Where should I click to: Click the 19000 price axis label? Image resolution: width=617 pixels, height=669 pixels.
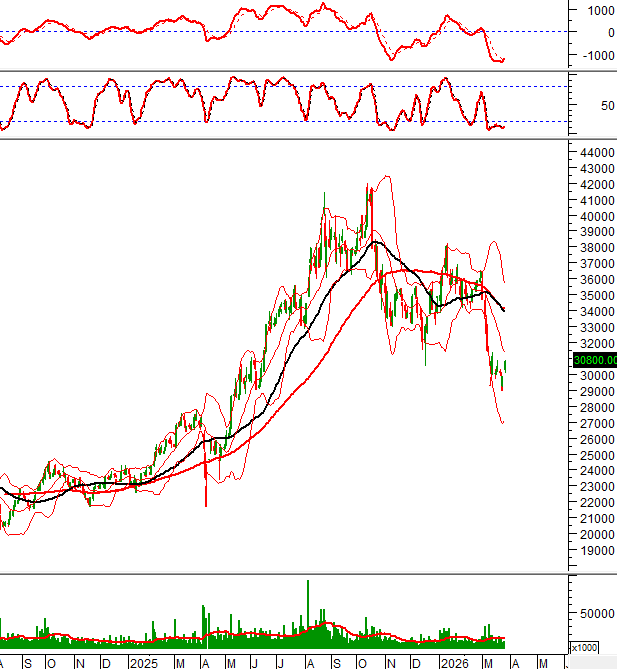point(593,551)
